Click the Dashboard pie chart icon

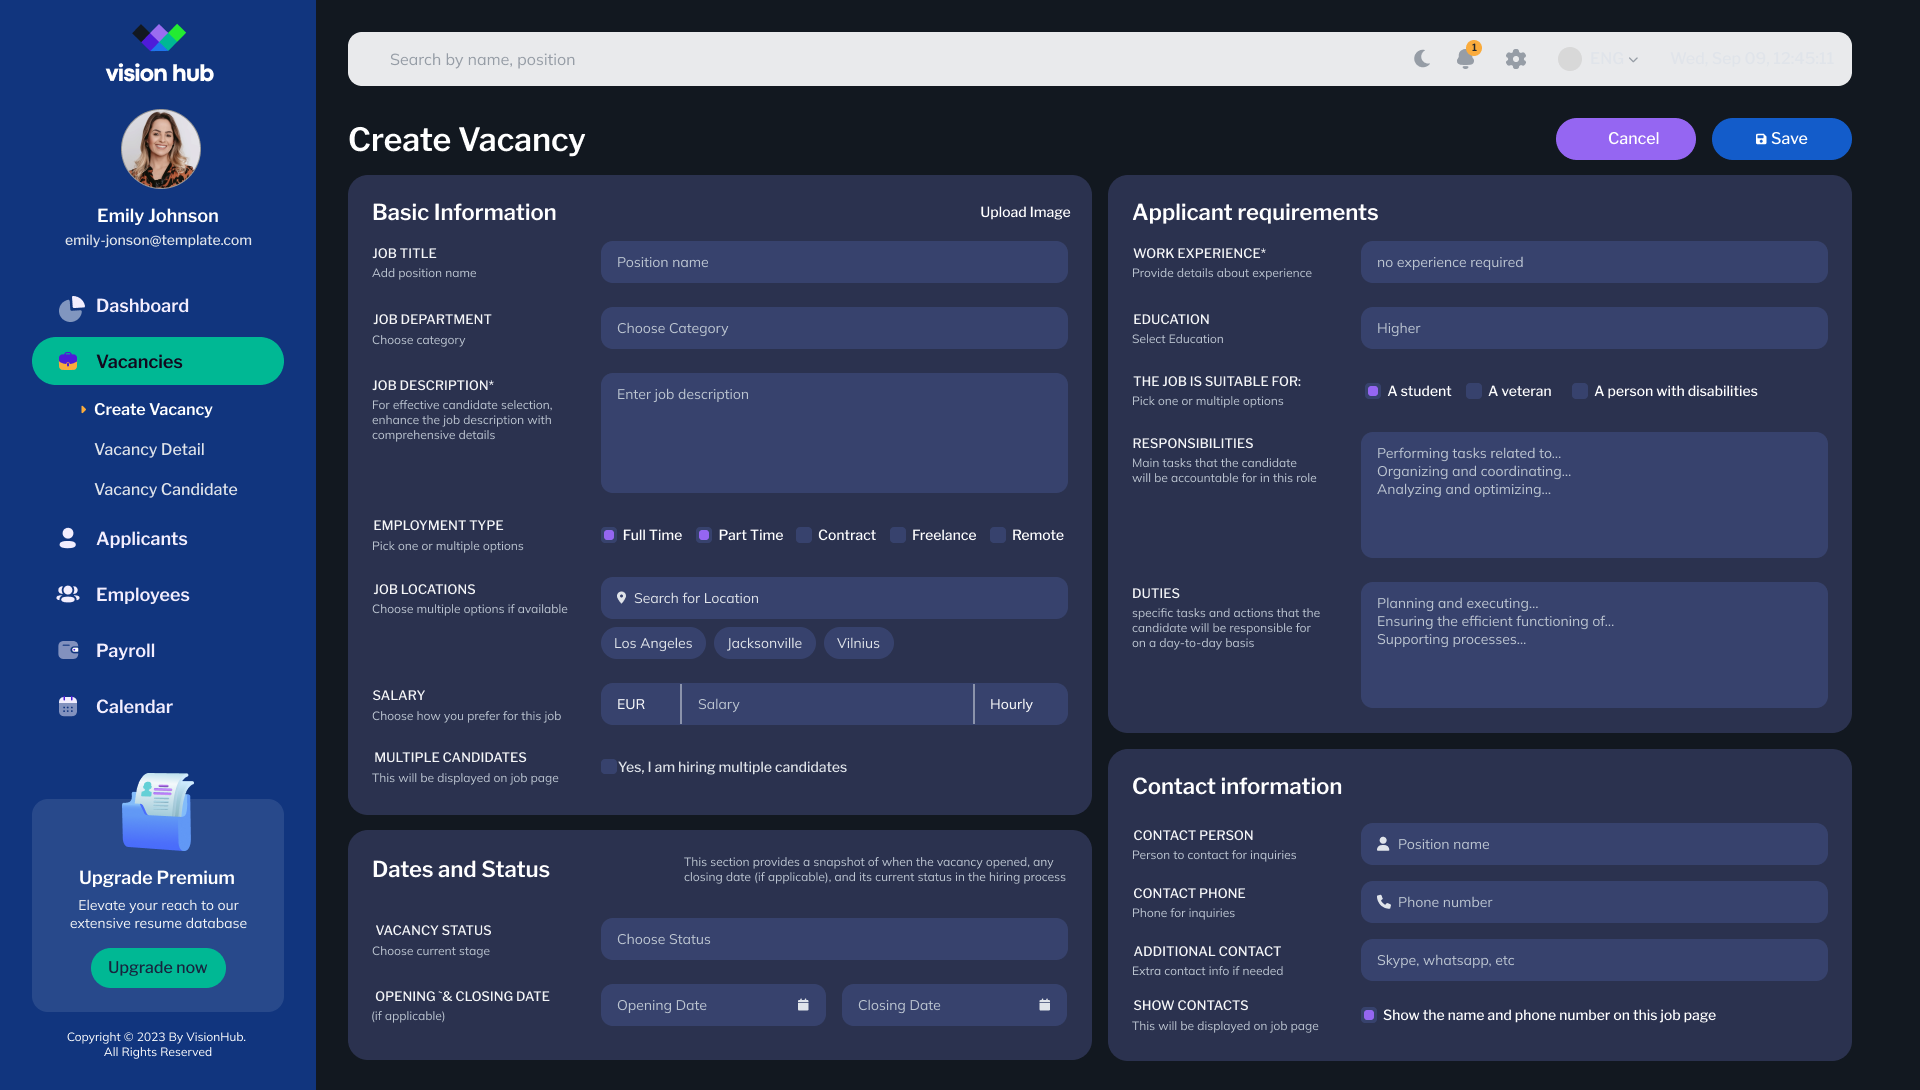click(71, 307)
